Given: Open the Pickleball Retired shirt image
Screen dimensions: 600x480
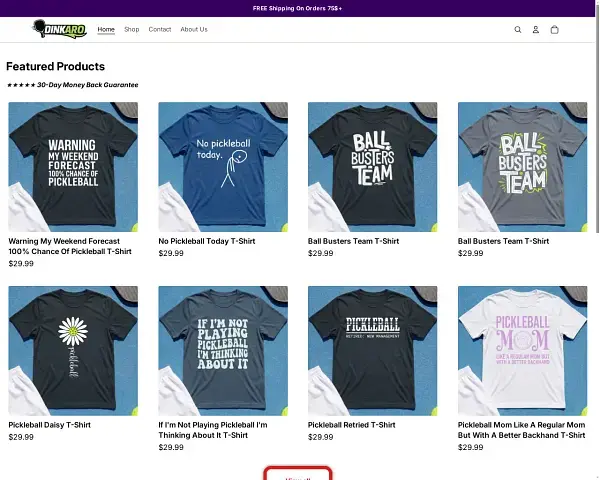Looking at the screenshot, I should 373,350.
